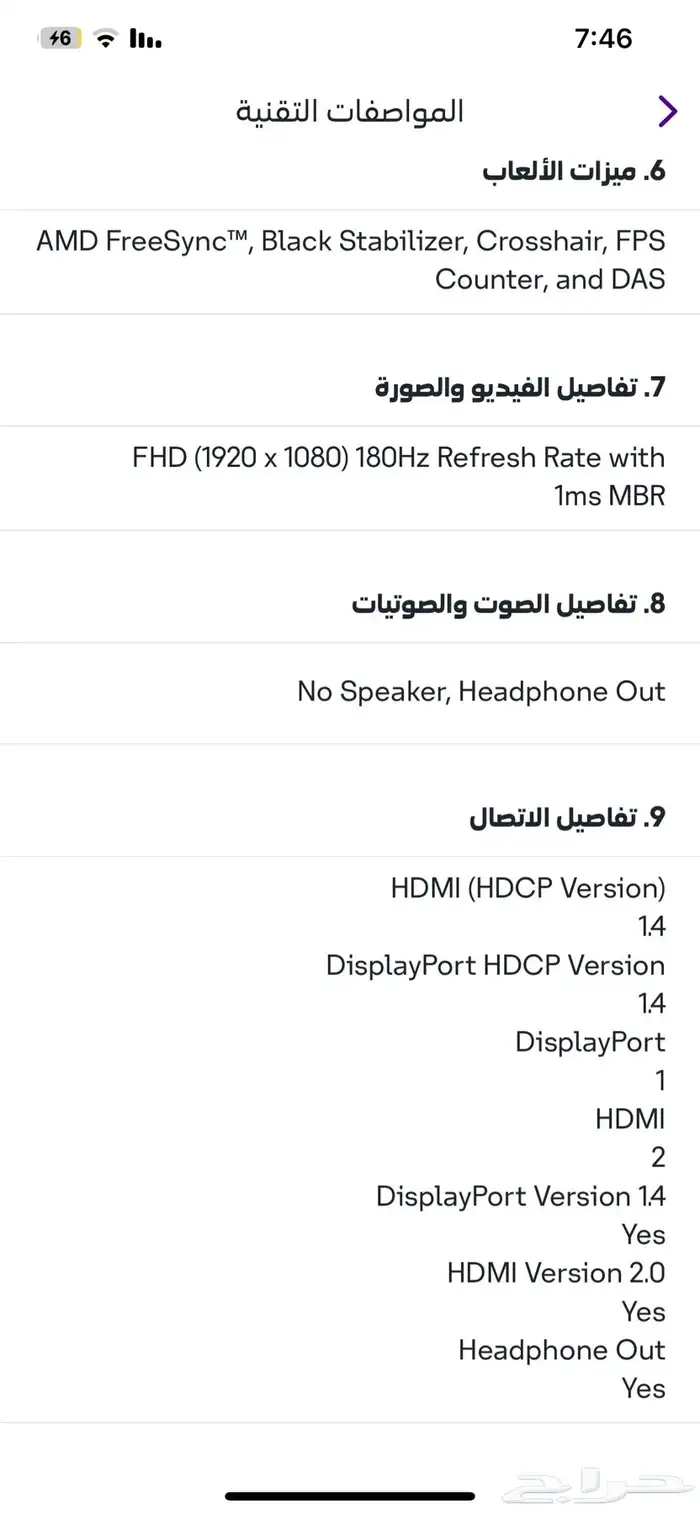
Task: Tap the AMD FreeSync gaming features text
Action: coord(350,260)
